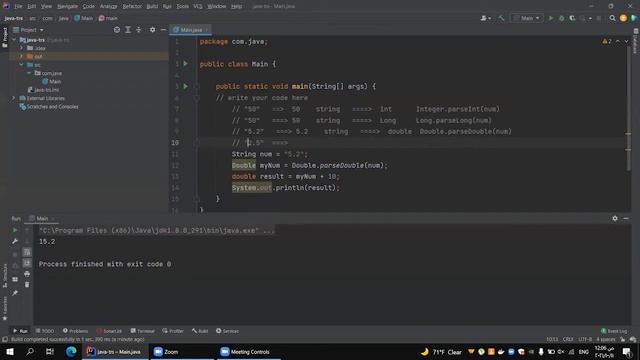This screenshot has width=640, height=360.
Task: Open Profiler tool window
Action: pyautogui.click(x=173, y=331)
